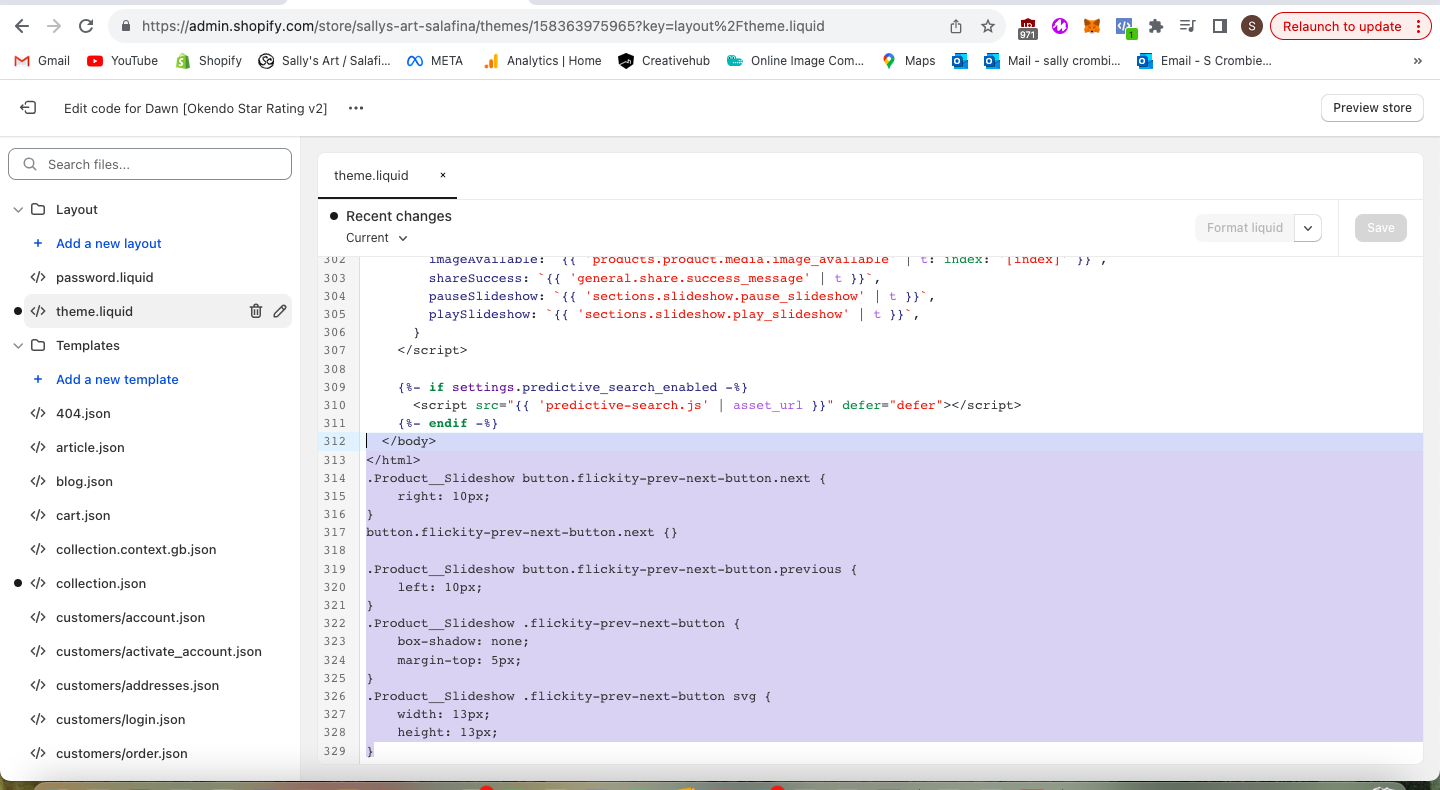Open the three-dots menu beside theme title
The image size is (1440, 790).
(x=356, y=108)
